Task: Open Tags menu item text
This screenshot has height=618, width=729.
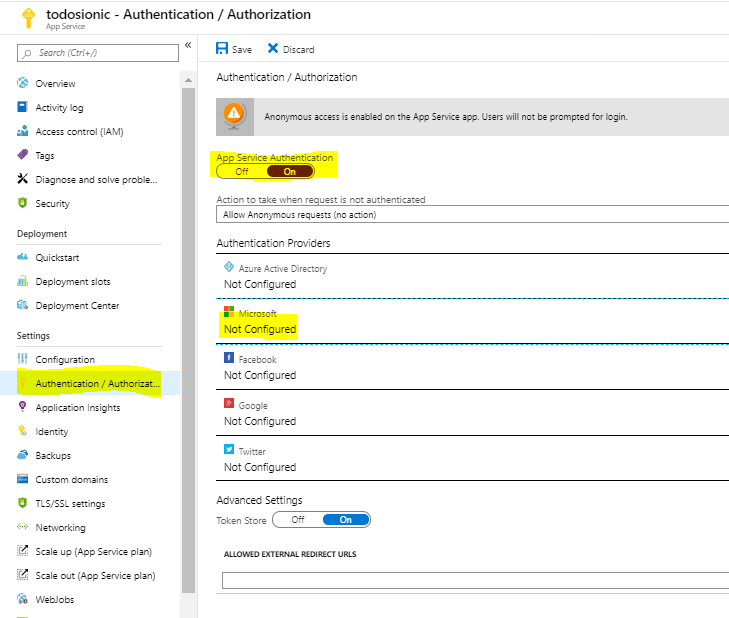Action: [45, 156]
